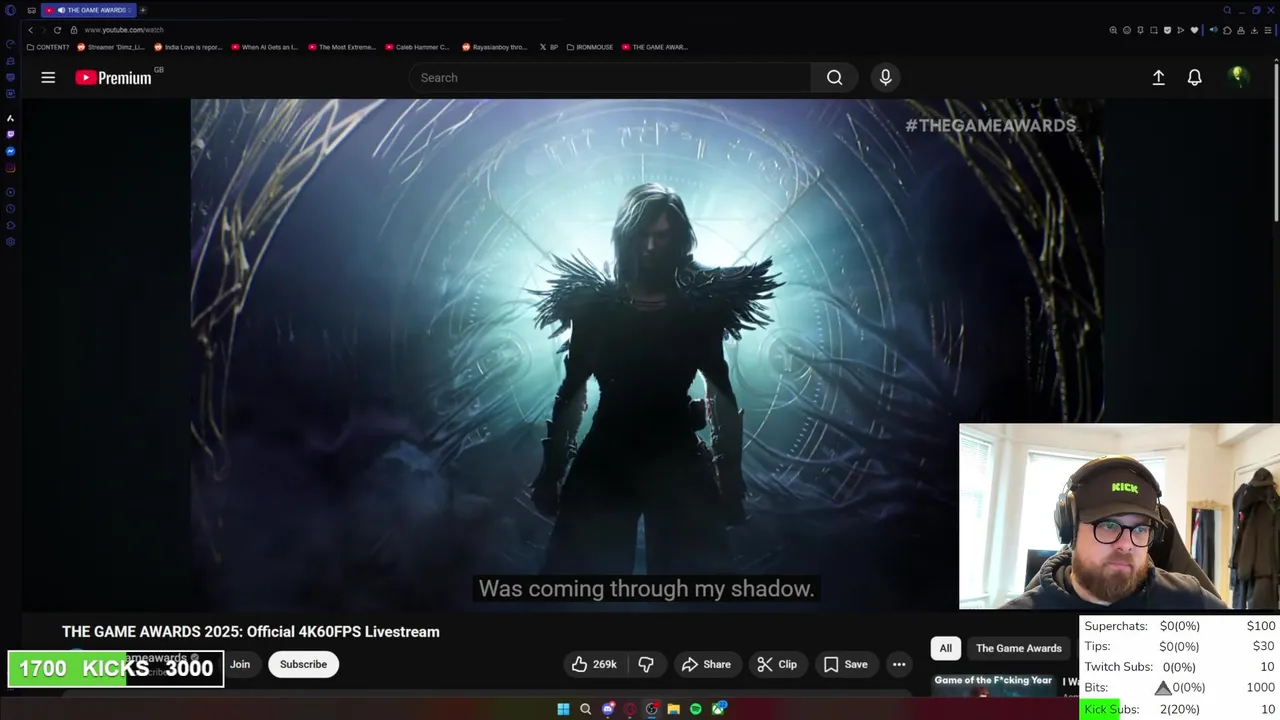Open the YouTube account avatar menu
The width and height of the screenshot is (1280, 720).
click(1238, 77)
